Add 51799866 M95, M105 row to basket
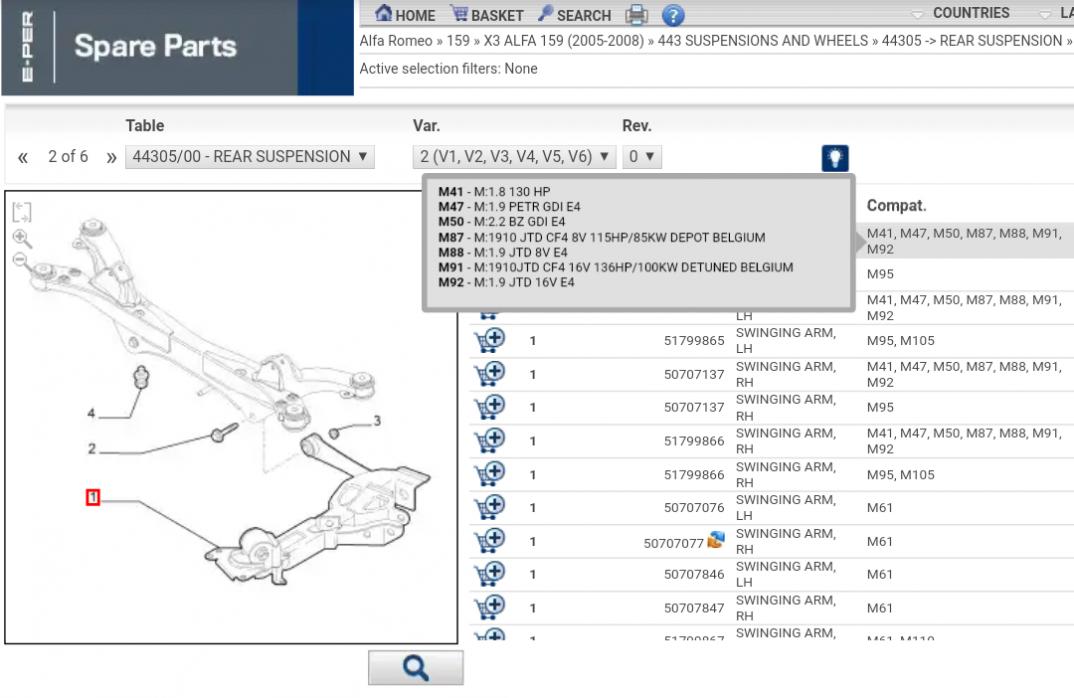 [x=490, y=474]
